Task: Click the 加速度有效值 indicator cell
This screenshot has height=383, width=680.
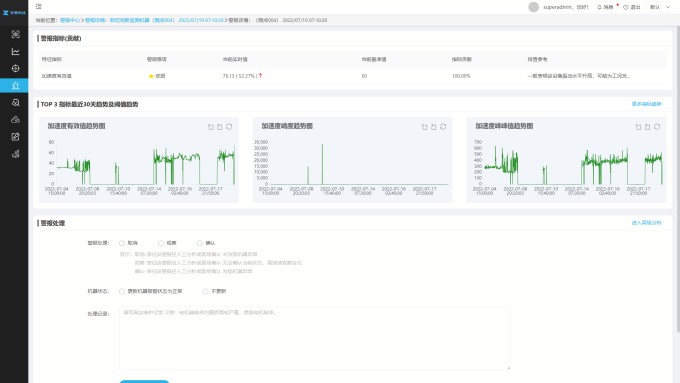Action: [x=57, y=76]
